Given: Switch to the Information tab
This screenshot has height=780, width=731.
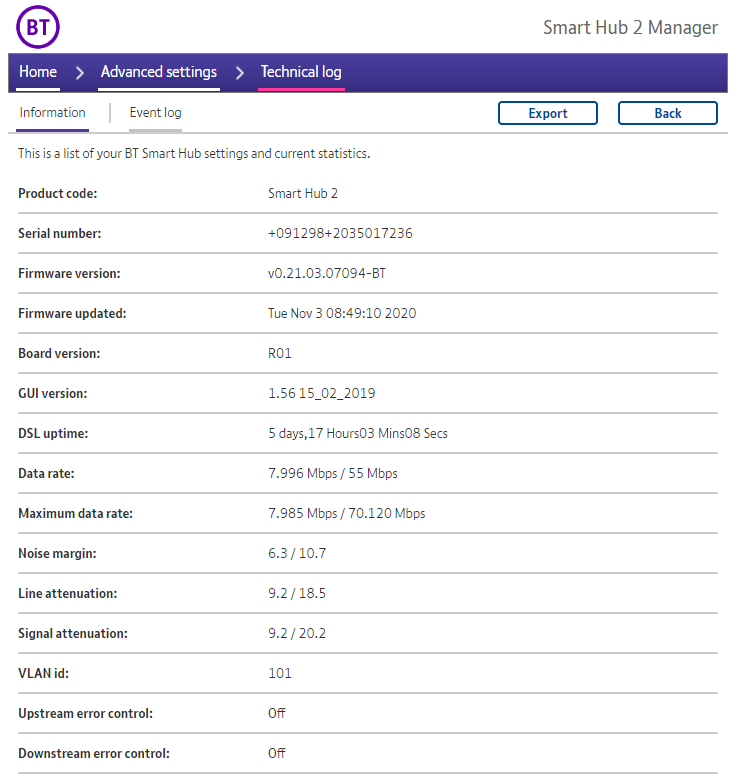Looking at the screenshot, I should [53, 113].
